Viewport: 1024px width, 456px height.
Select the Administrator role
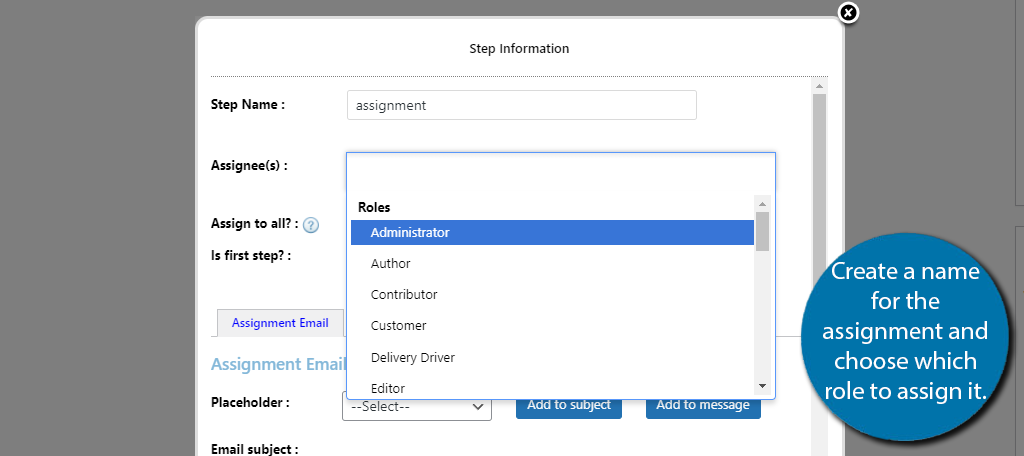(552, 233)
